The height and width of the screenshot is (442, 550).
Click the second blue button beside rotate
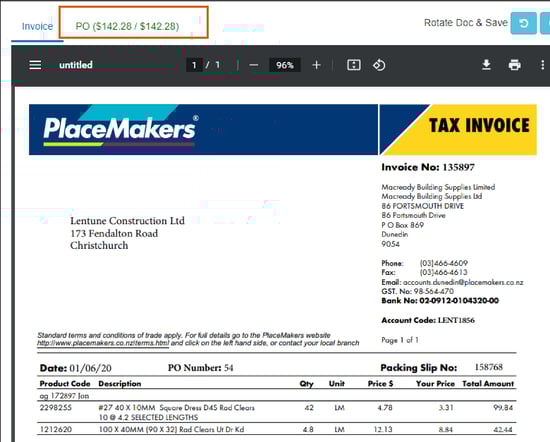[545, 23]
